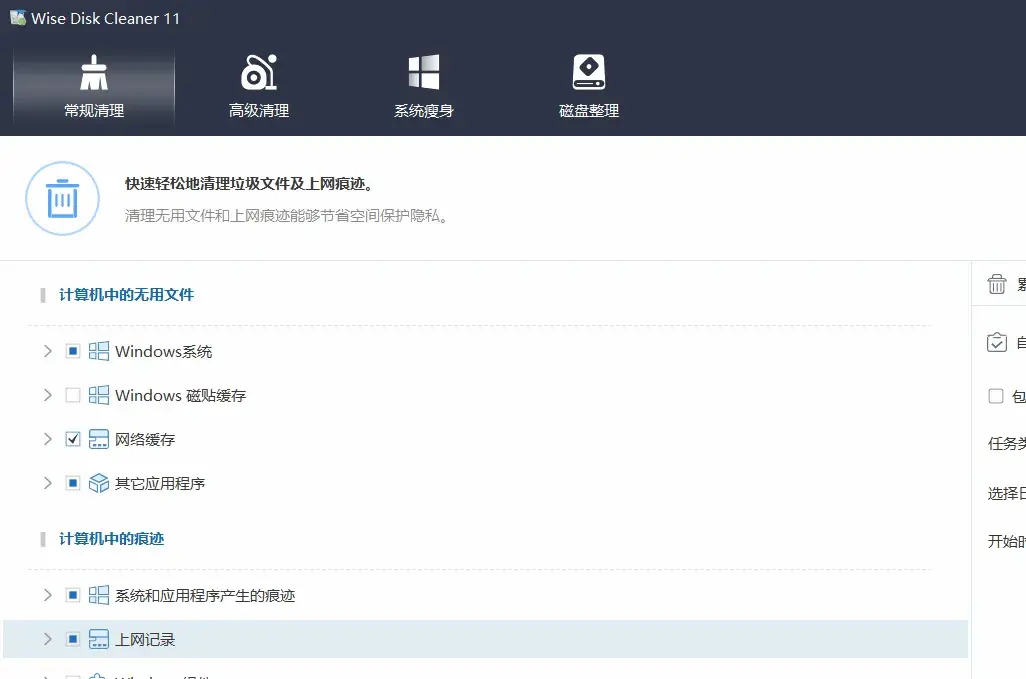Click the Windows系统 logo icon

(99, 351)
